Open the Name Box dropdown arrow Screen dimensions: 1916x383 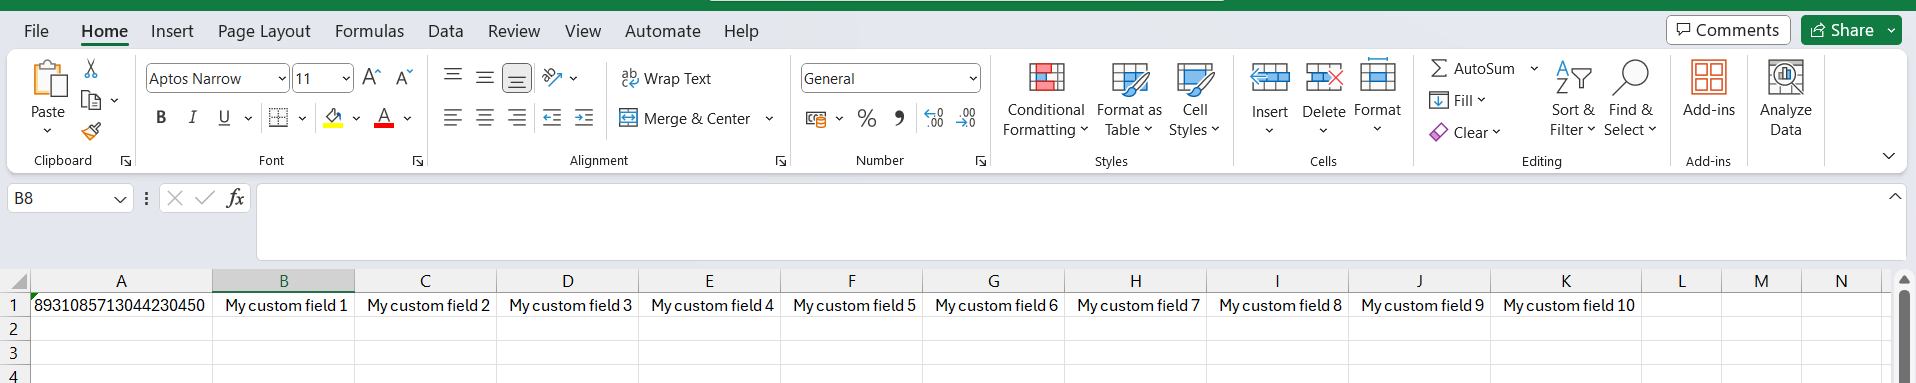click(x=120, y=199)
